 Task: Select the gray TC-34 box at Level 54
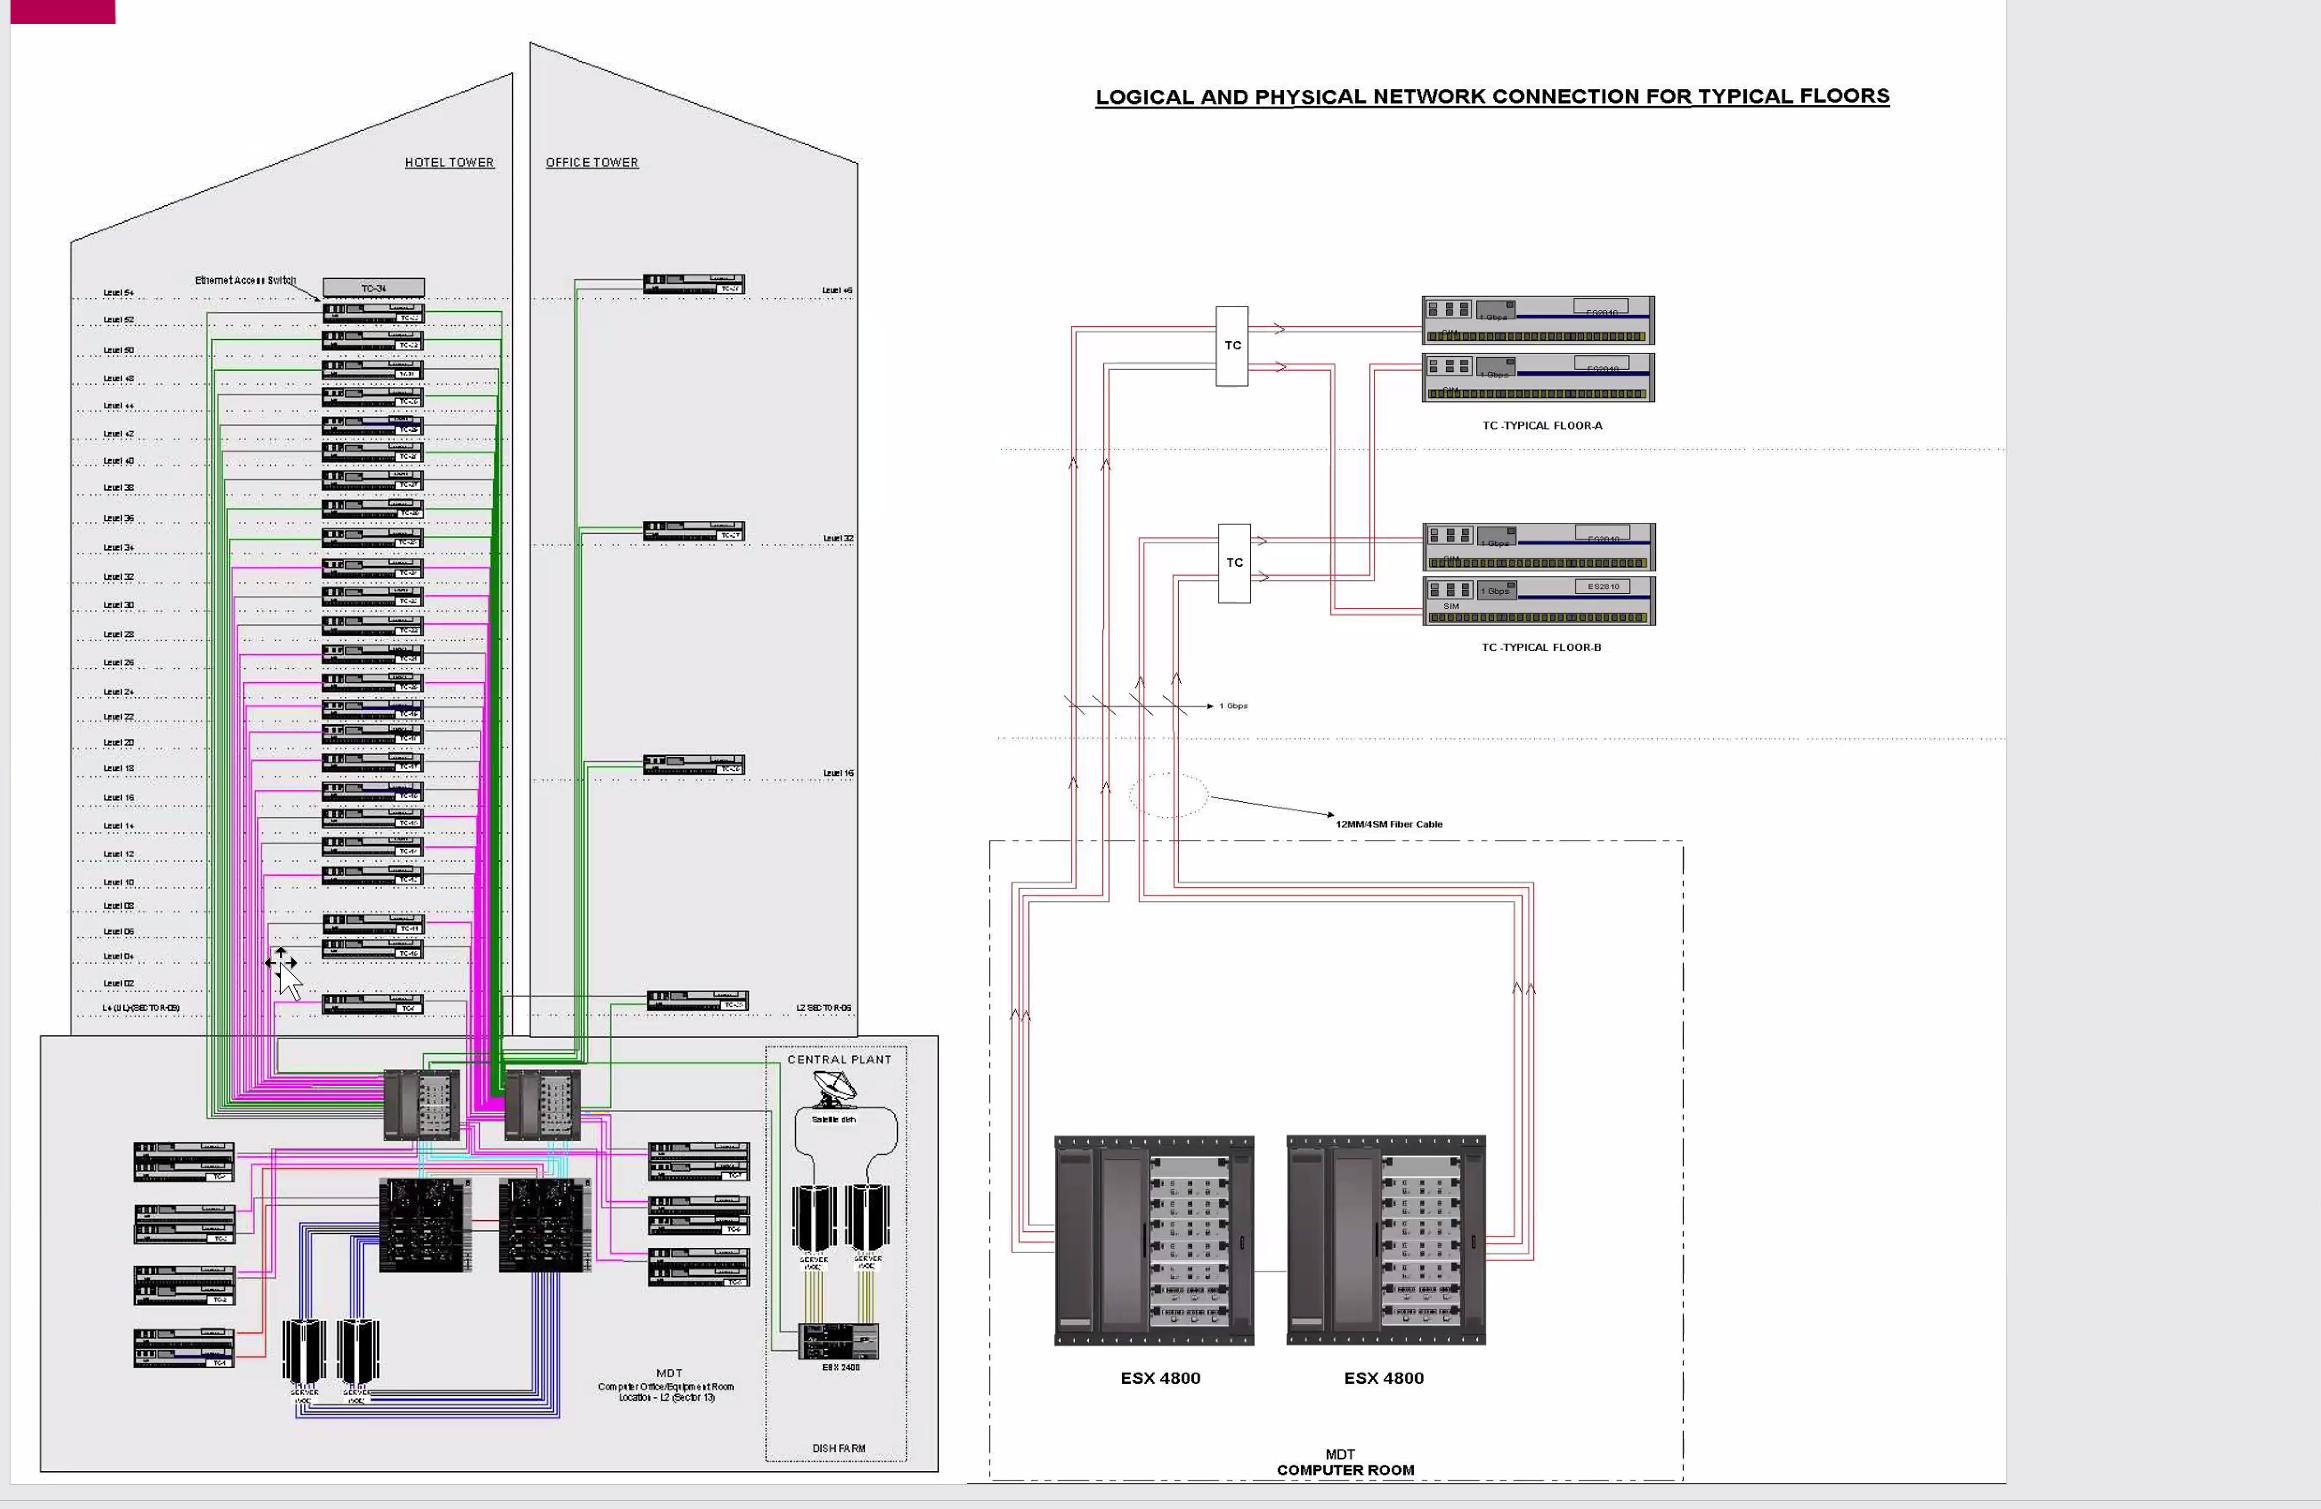[373, 288]
